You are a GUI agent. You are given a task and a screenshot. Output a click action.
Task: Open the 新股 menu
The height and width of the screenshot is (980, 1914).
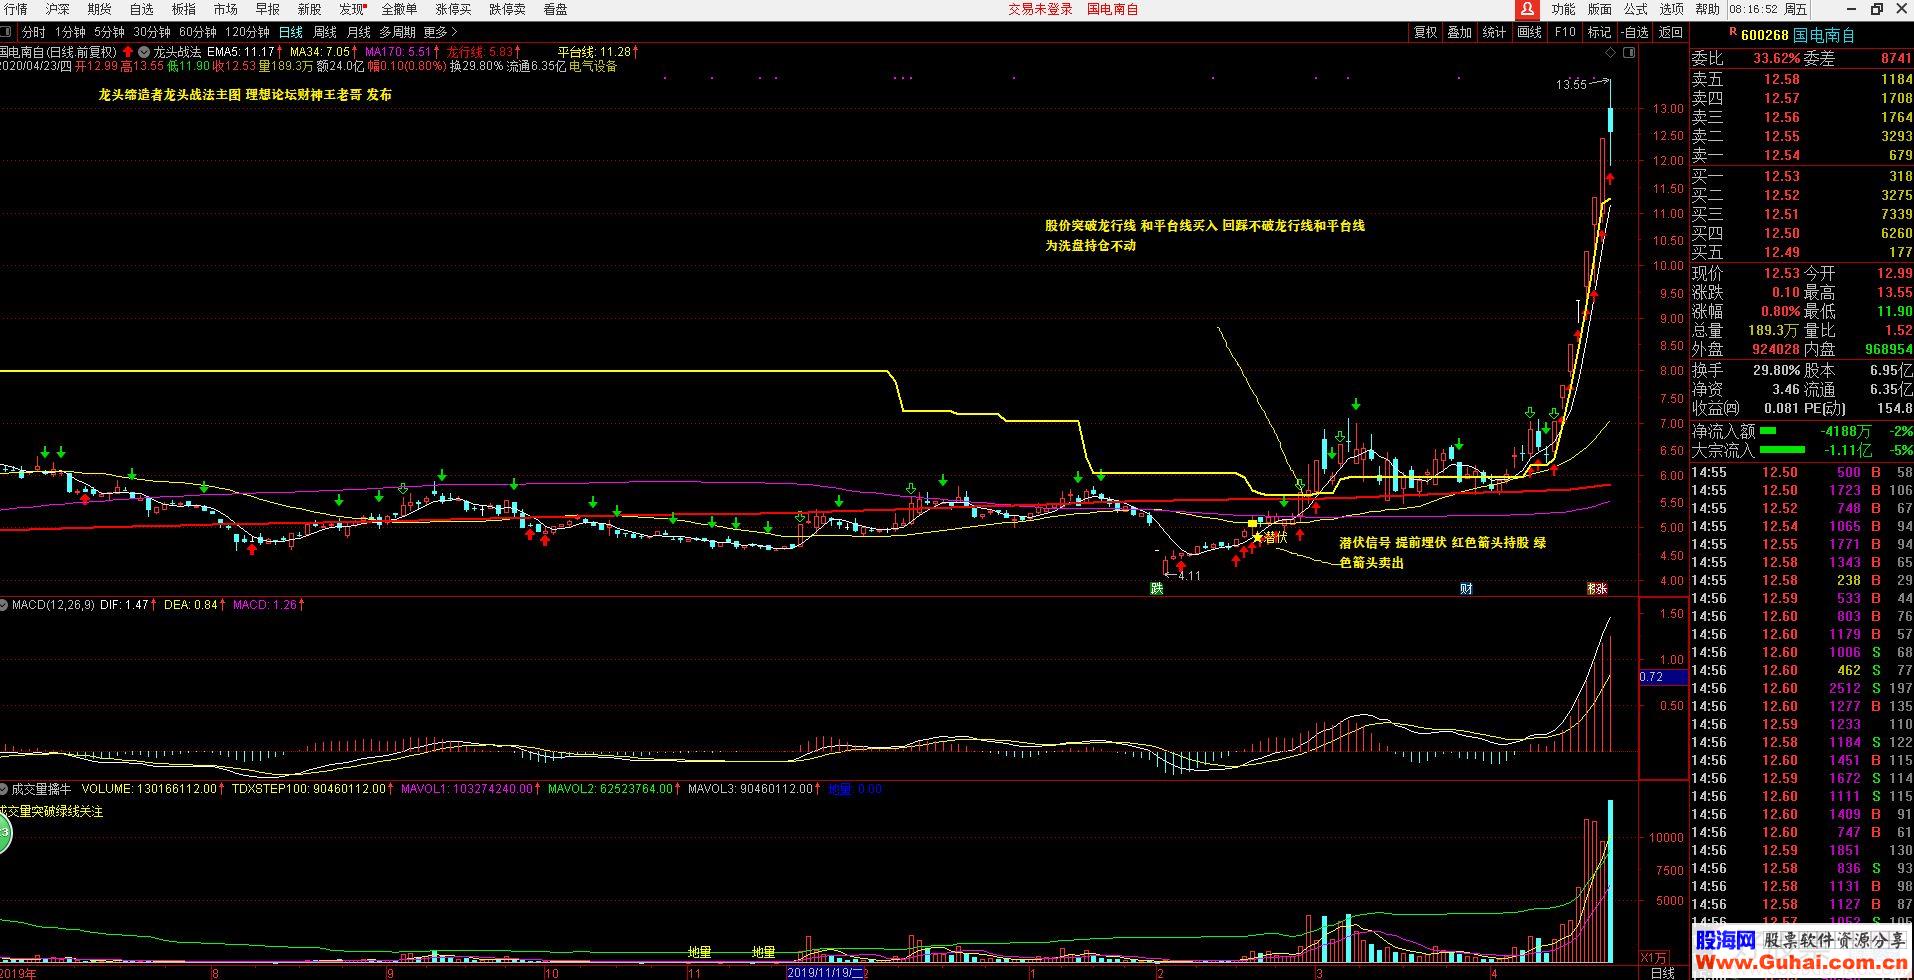(310, 9)
